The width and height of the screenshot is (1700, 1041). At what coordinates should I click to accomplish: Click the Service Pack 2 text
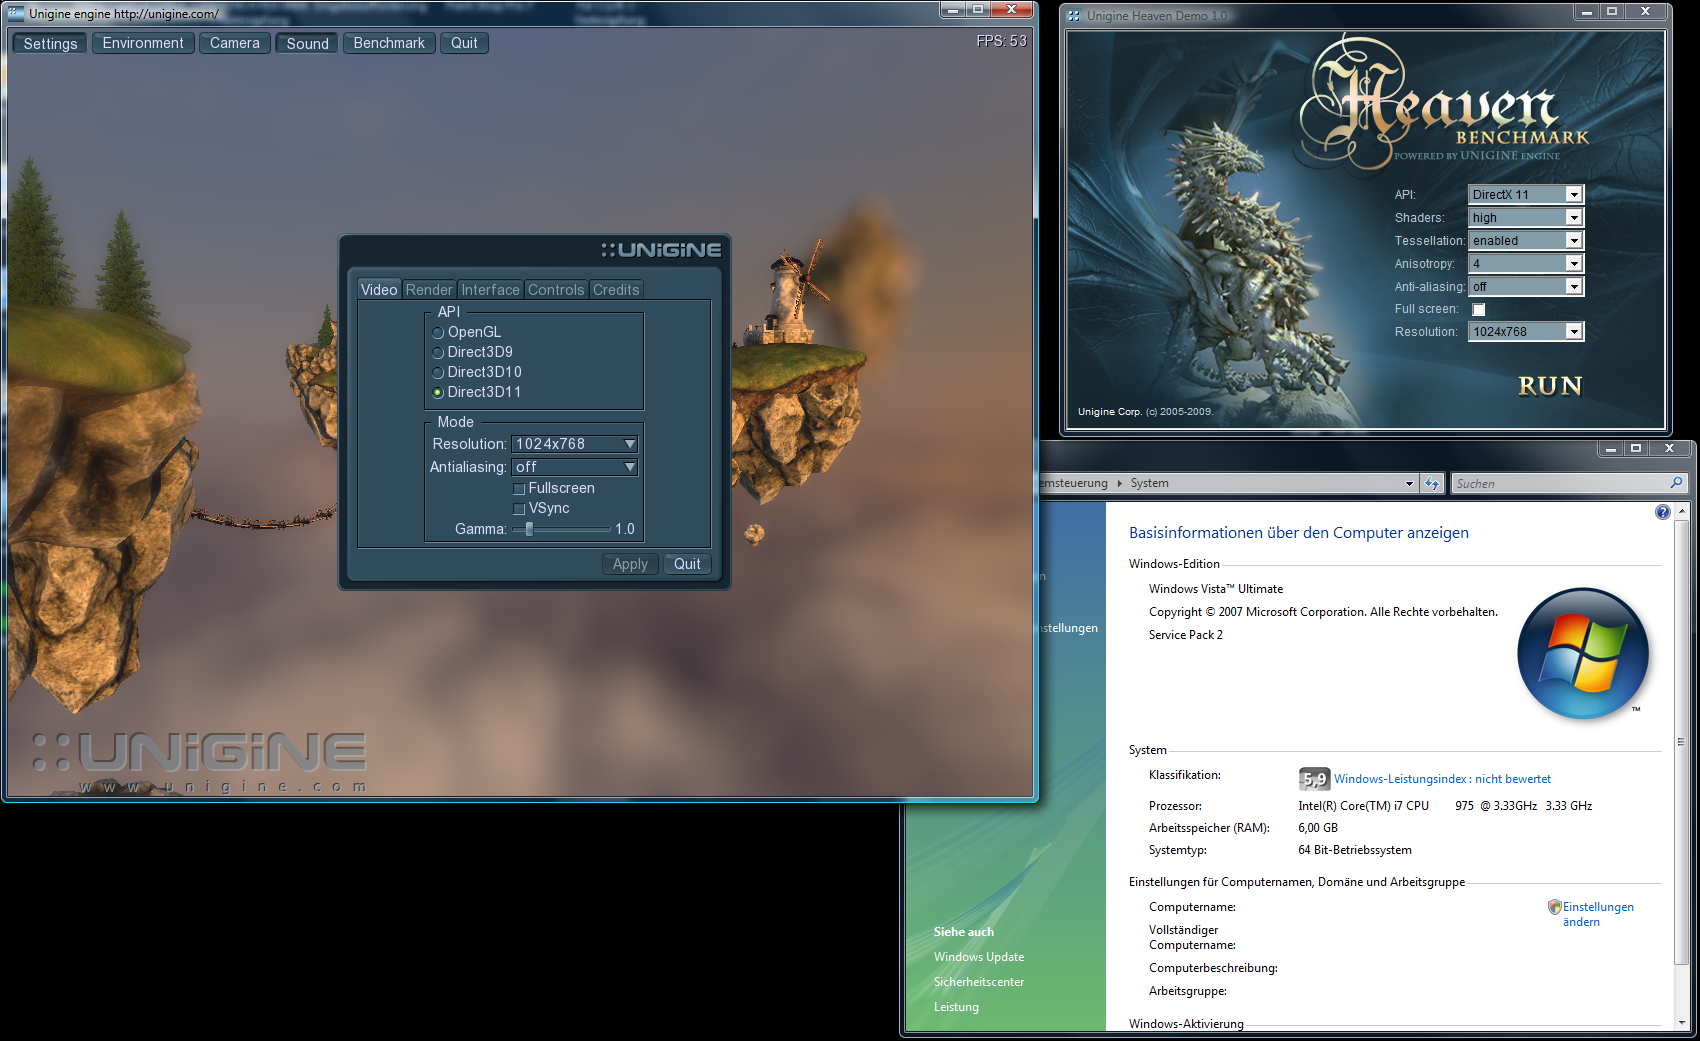coord(1186,635)
